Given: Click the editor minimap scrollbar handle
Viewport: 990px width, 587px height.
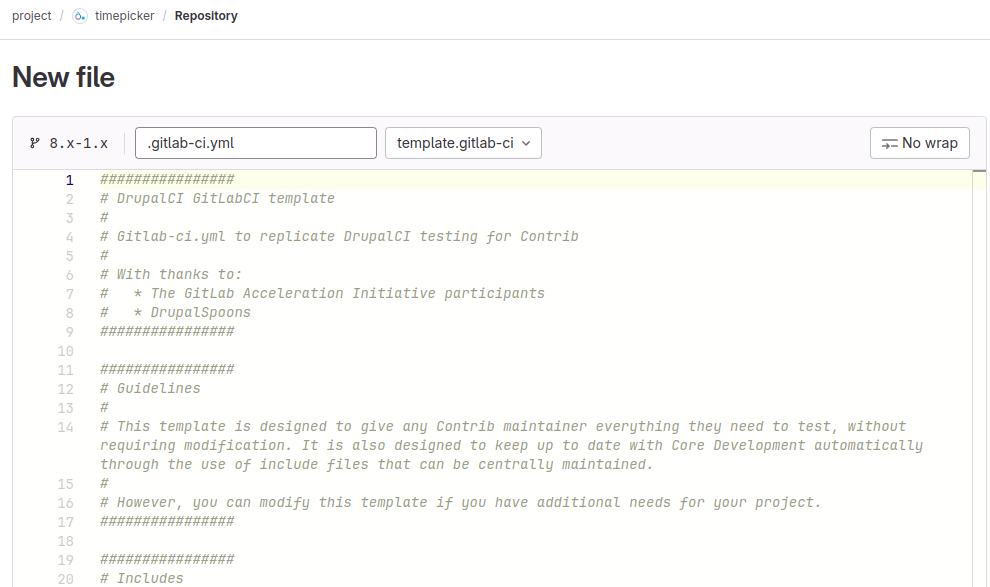Looking at the screenshot, I should click(979, 171).
